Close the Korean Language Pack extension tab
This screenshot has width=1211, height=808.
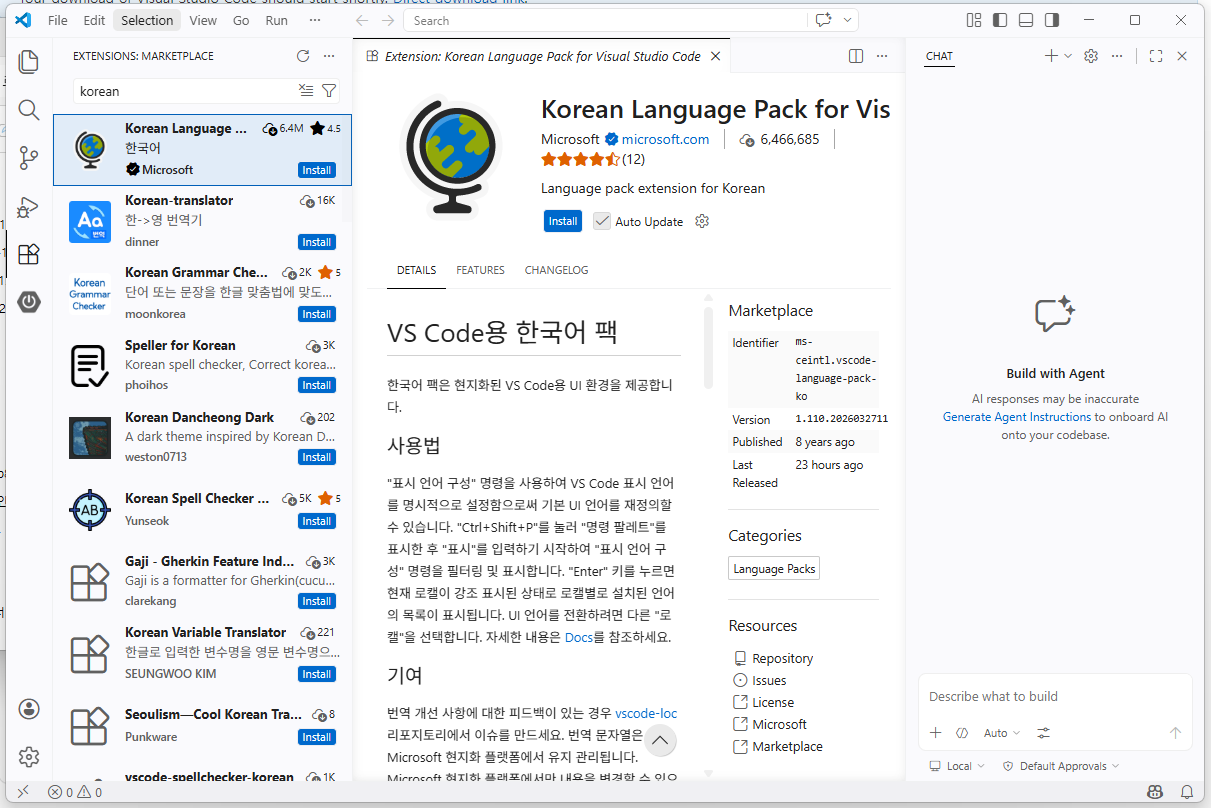(x=715, y=56)
